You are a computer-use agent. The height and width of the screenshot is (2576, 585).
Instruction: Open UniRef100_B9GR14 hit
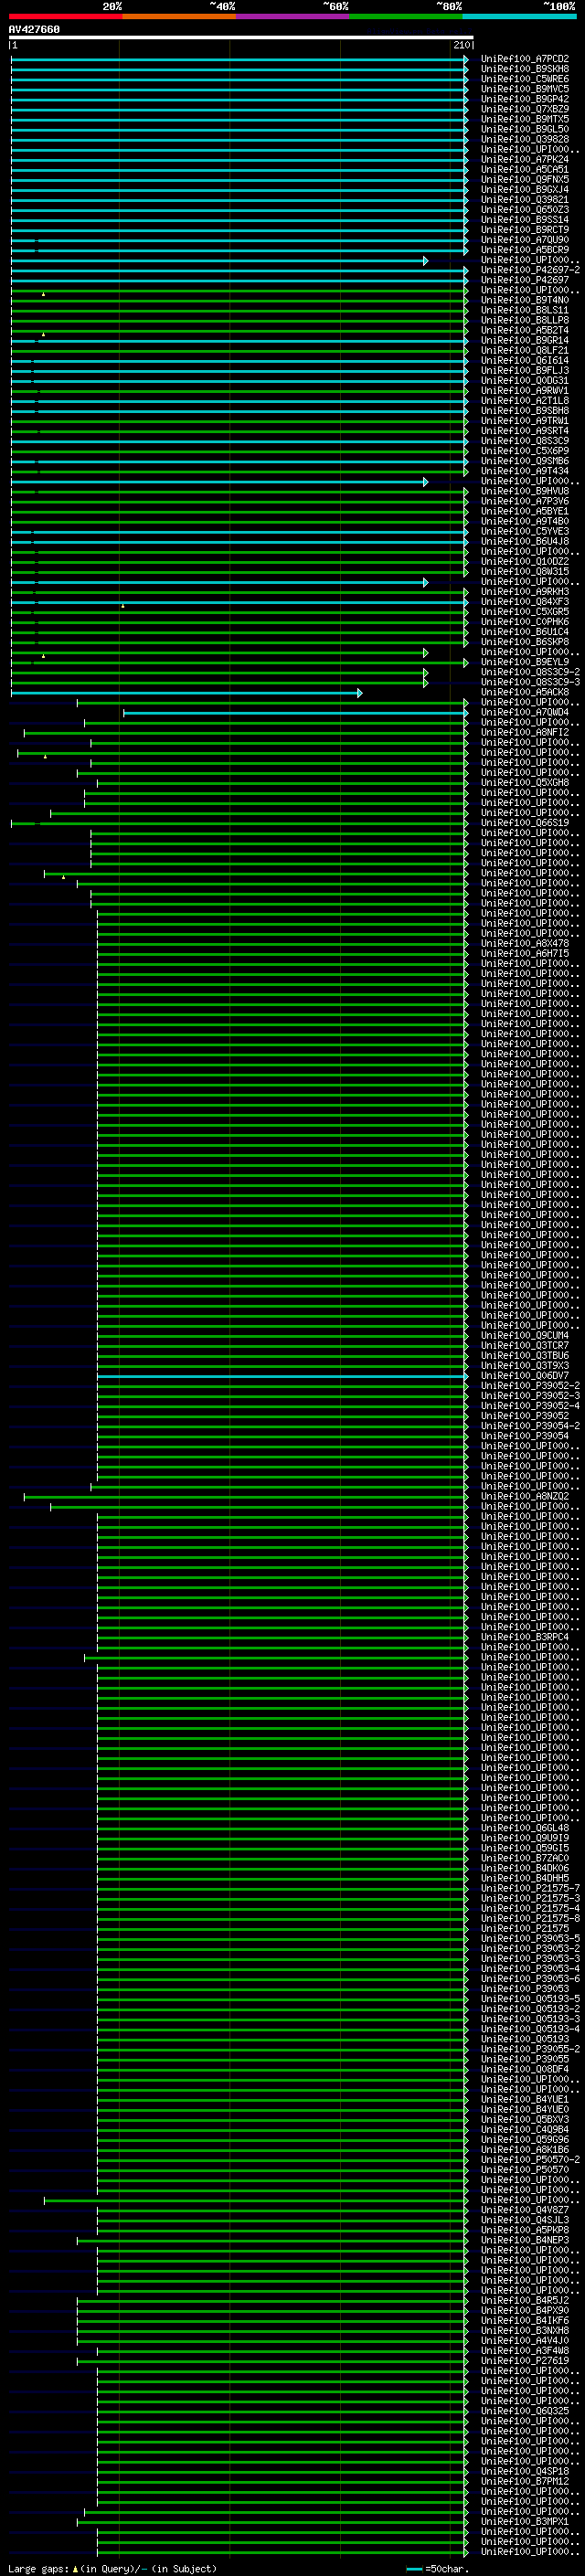coord(525,340)
